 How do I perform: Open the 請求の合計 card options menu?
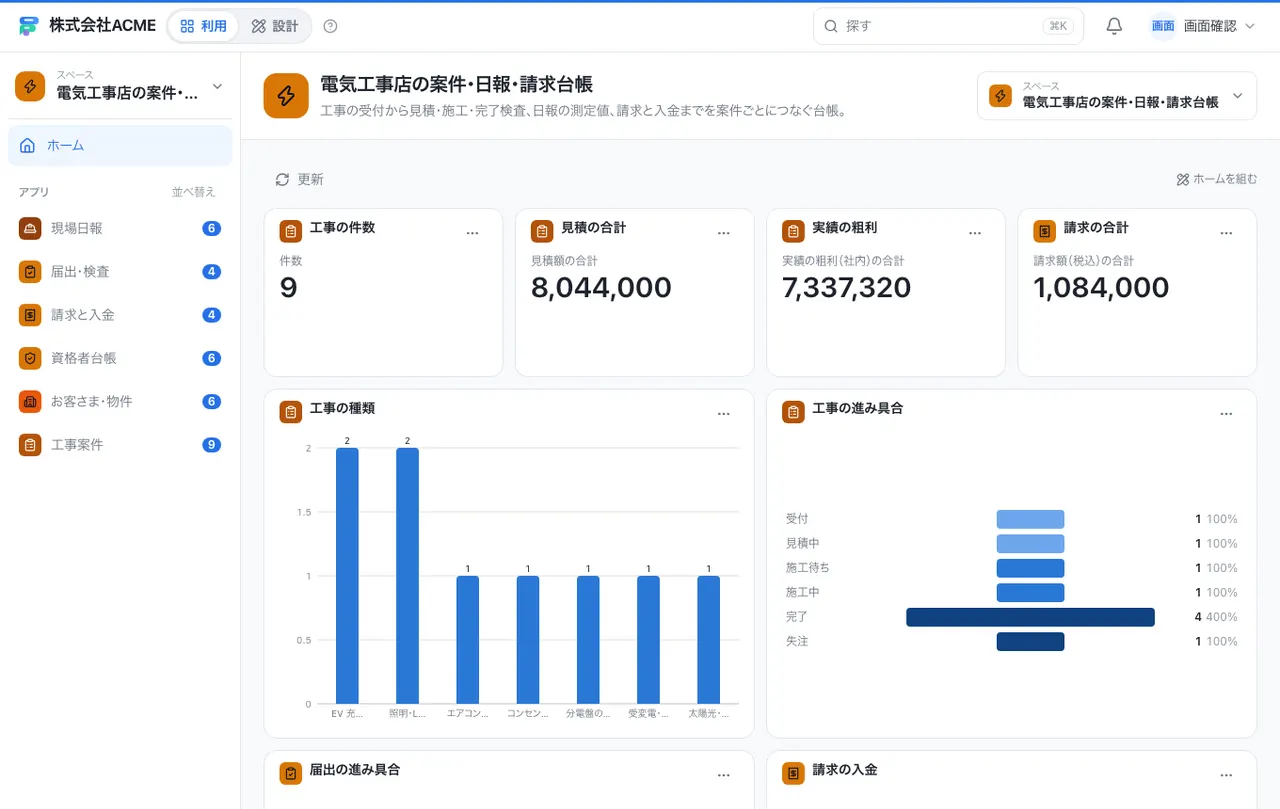point(1226,232)
